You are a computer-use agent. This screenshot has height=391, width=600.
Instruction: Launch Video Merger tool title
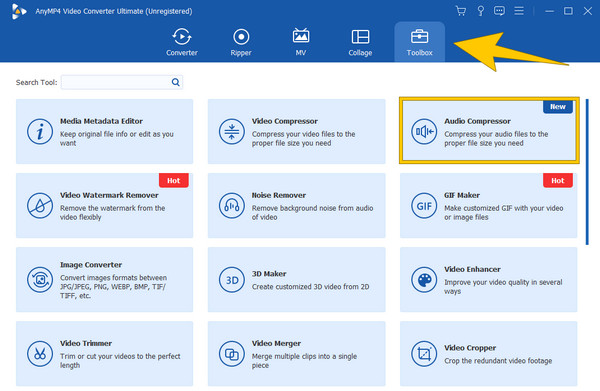[276, 344]
